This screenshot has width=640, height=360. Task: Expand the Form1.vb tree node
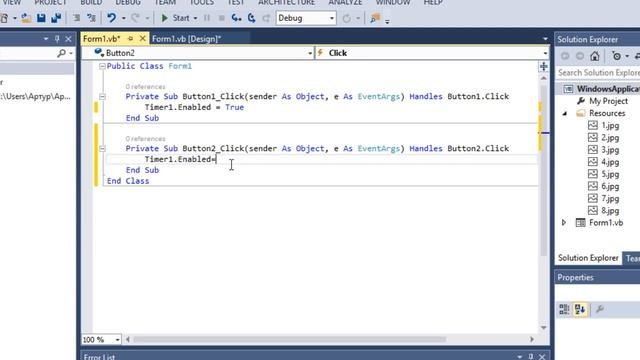click(564, 223)
